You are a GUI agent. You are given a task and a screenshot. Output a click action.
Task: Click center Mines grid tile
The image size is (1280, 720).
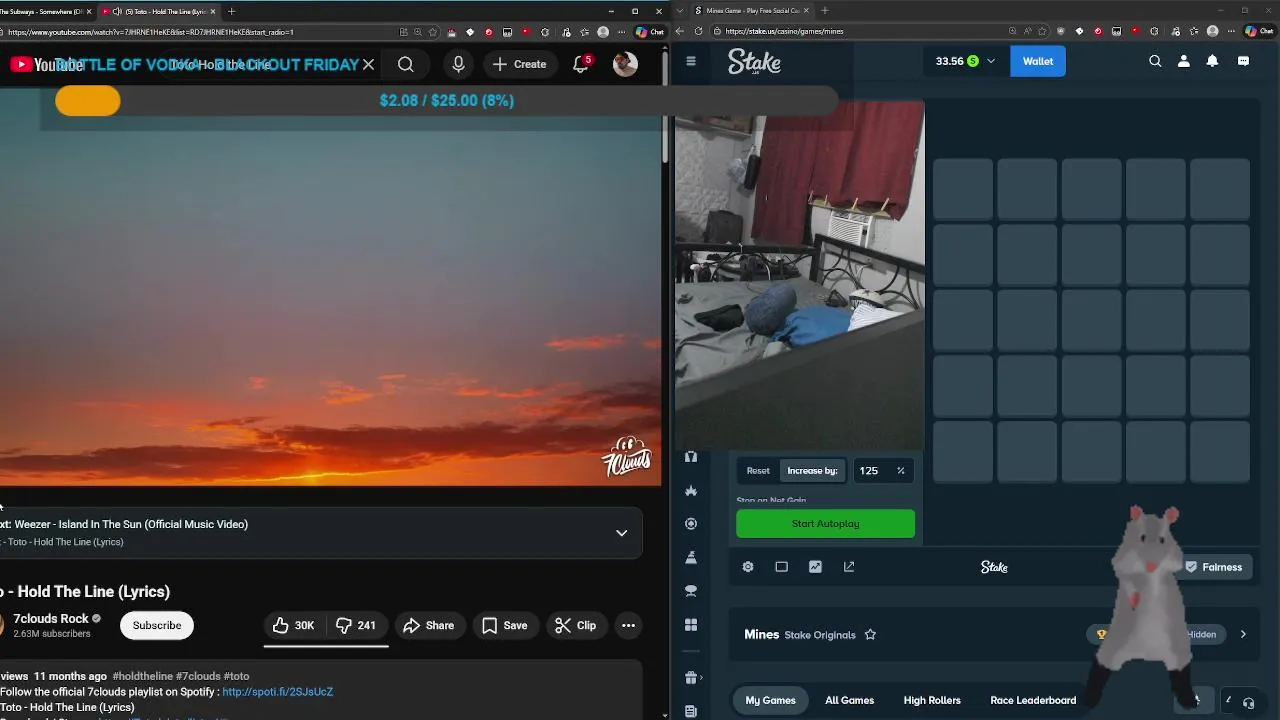click(x=1092, y=321)
